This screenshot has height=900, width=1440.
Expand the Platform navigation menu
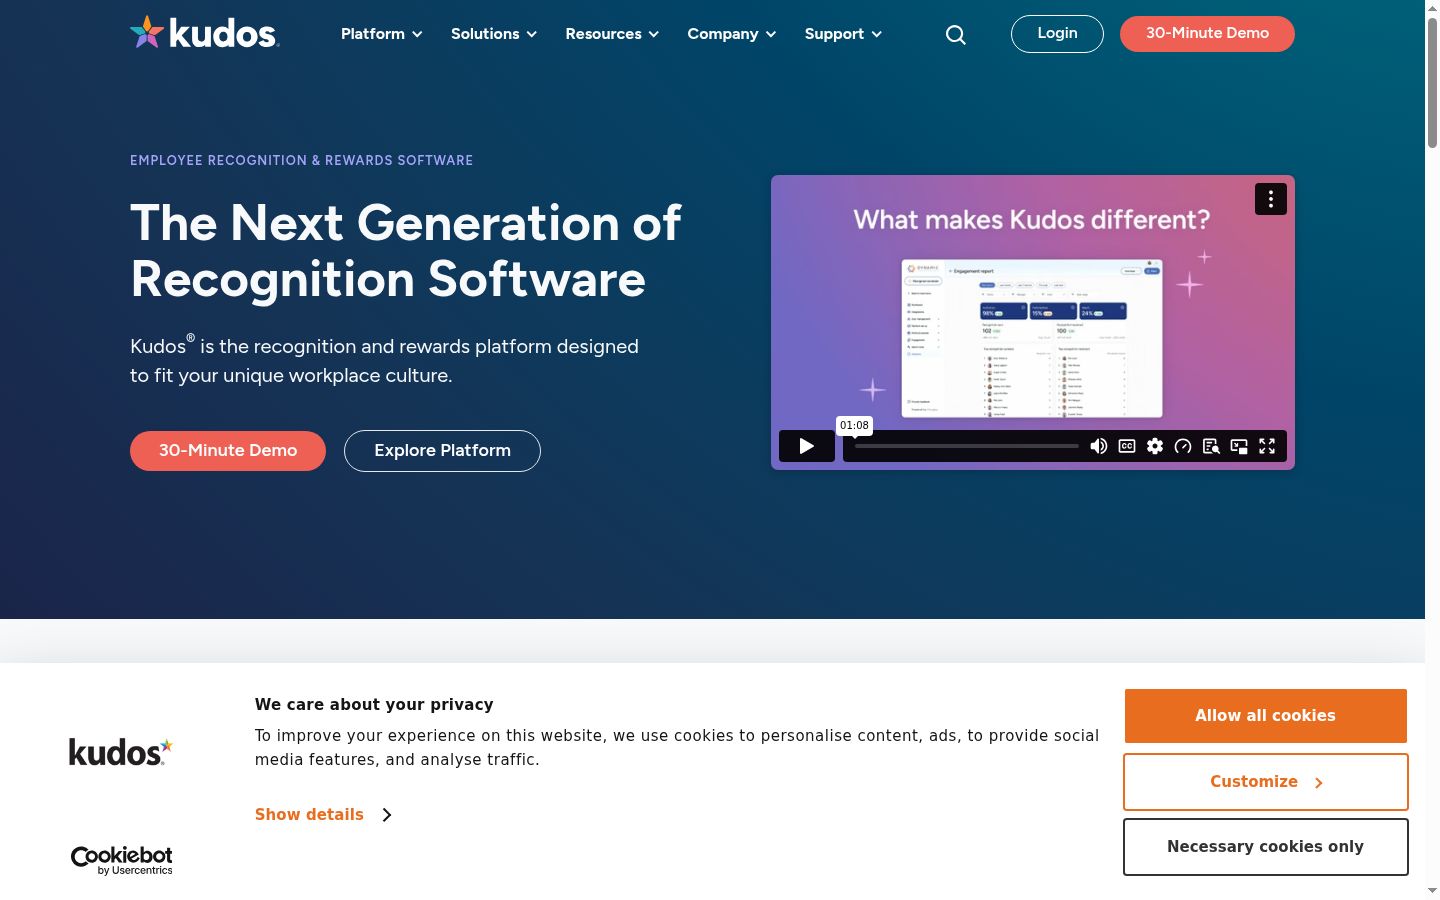click(381, 34)
